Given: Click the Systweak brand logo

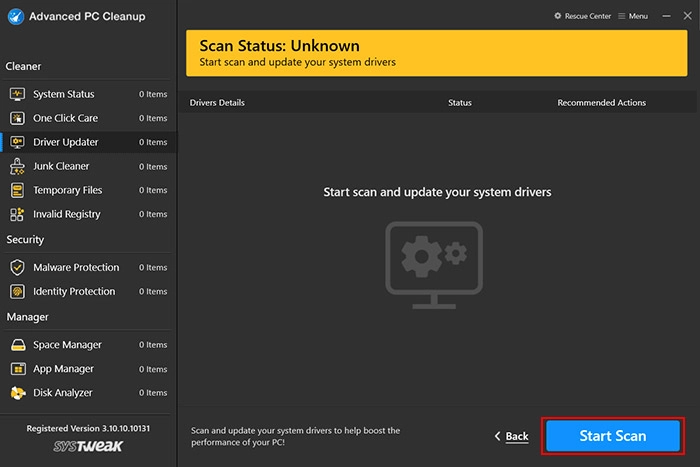Looking at the screenshot, I should click(88, 446).
